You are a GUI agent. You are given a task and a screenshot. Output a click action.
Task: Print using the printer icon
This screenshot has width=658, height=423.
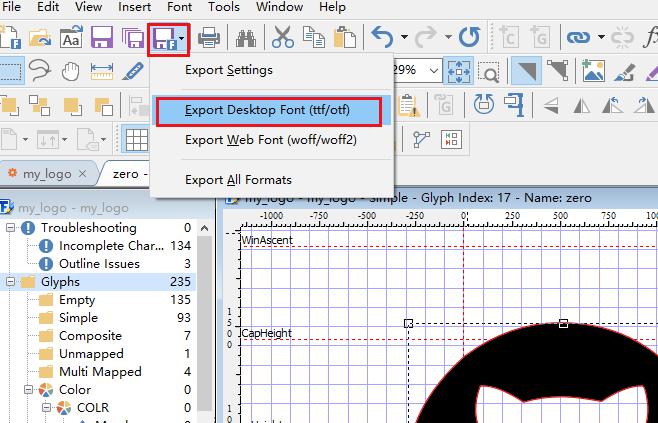[x=209, y=38]
